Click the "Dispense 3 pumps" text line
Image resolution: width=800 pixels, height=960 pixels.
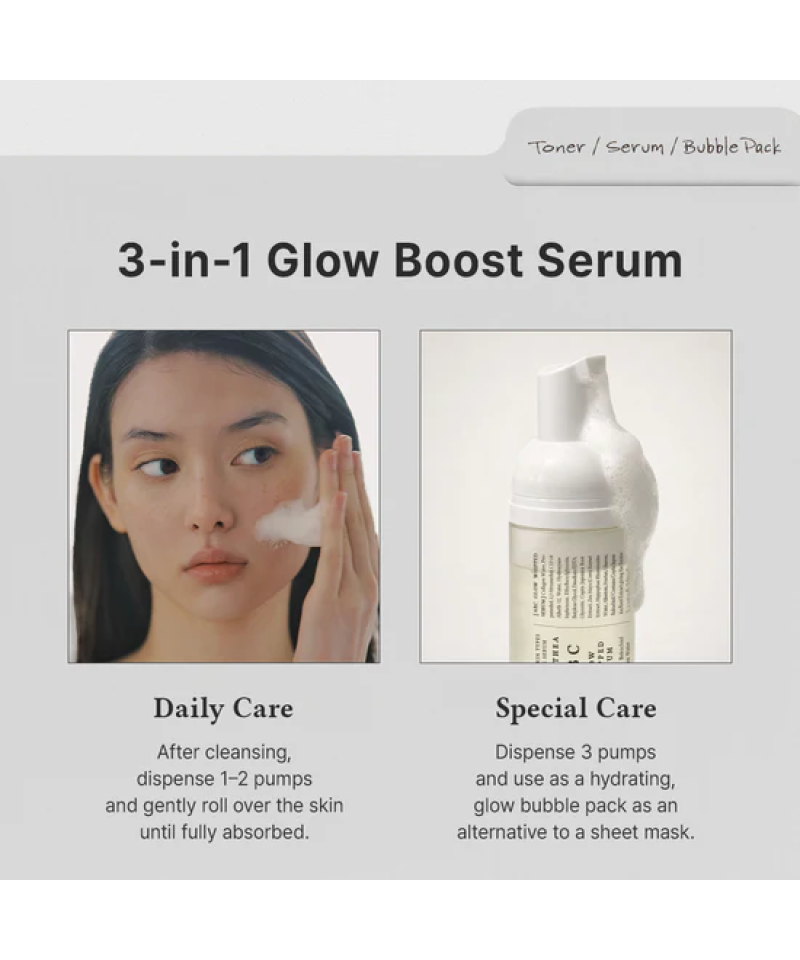(575, 752)
